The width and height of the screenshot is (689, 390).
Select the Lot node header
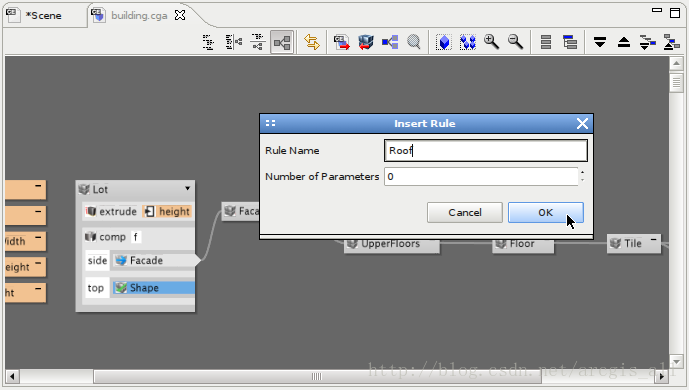[135, 189]
